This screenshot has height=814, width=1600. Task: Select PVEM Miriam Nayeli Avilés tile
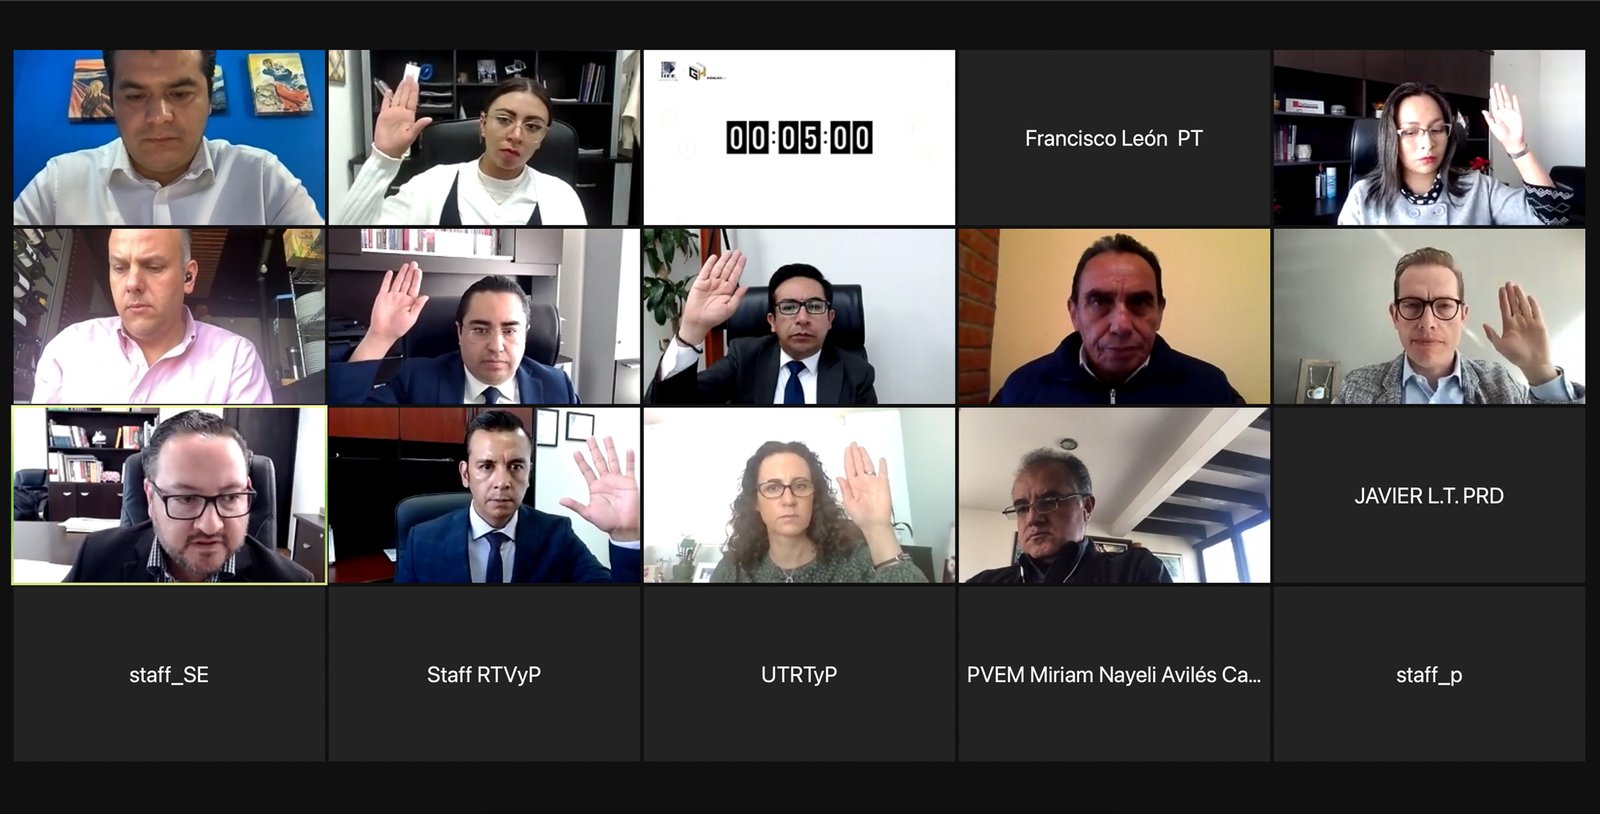[1114, 674]
